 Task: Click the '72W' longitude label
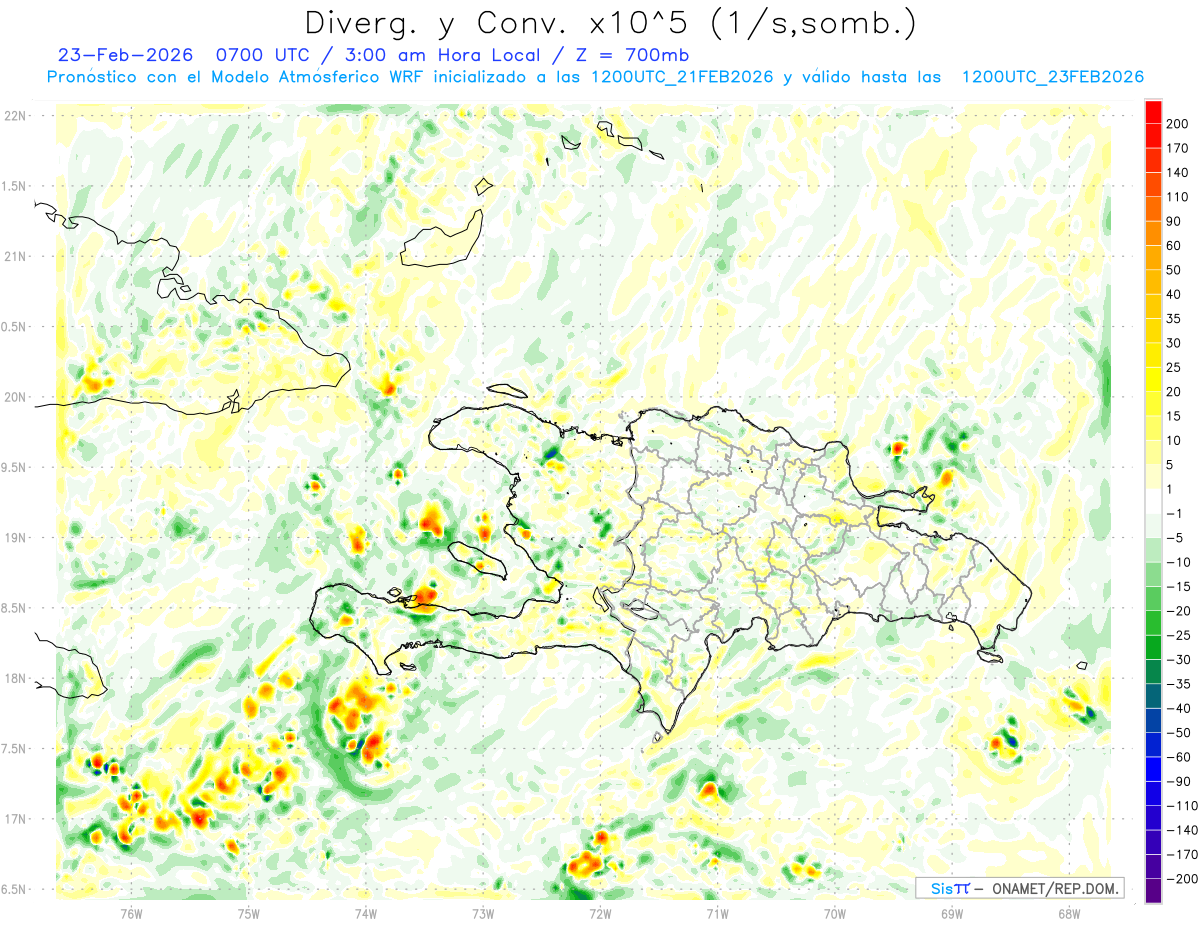(x=599, y=912)
